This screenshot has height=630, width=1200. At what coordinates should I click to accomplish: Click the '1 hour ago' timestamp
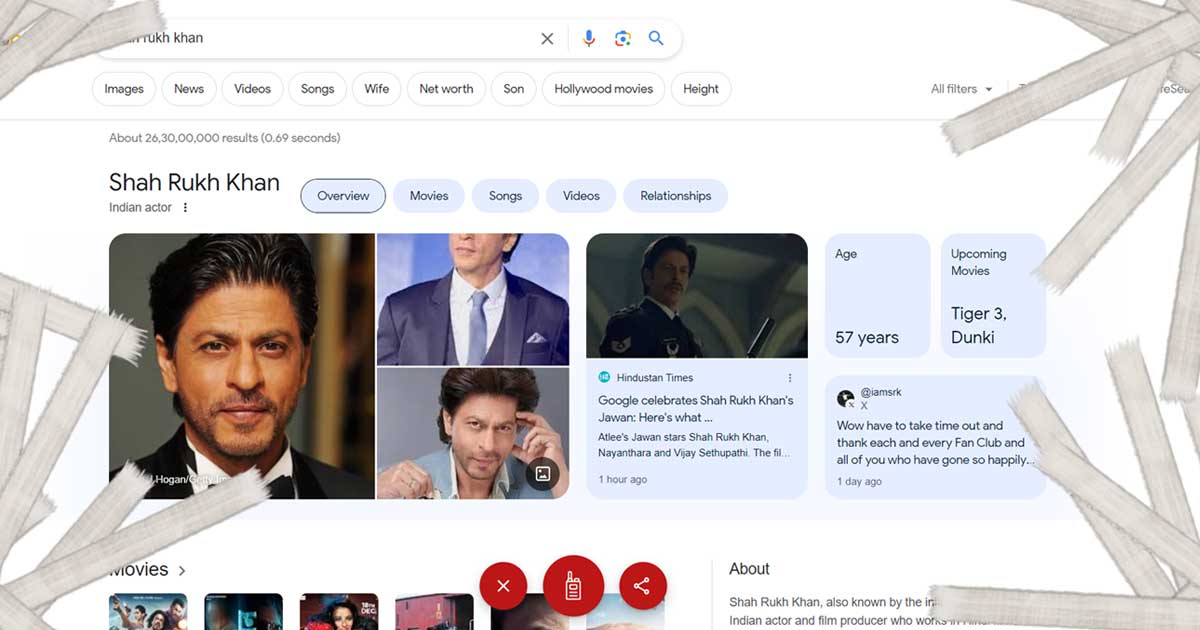pyautogui.click(x=622, y=480)
